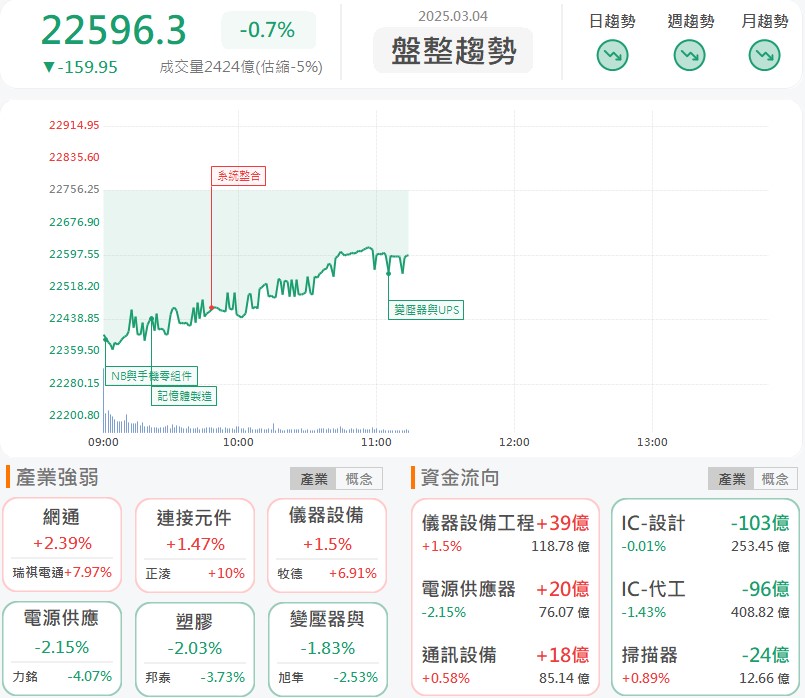This screenshot has height=698, width=805.
Task: Click the 週趨勢 label
Action: (691, 21)
